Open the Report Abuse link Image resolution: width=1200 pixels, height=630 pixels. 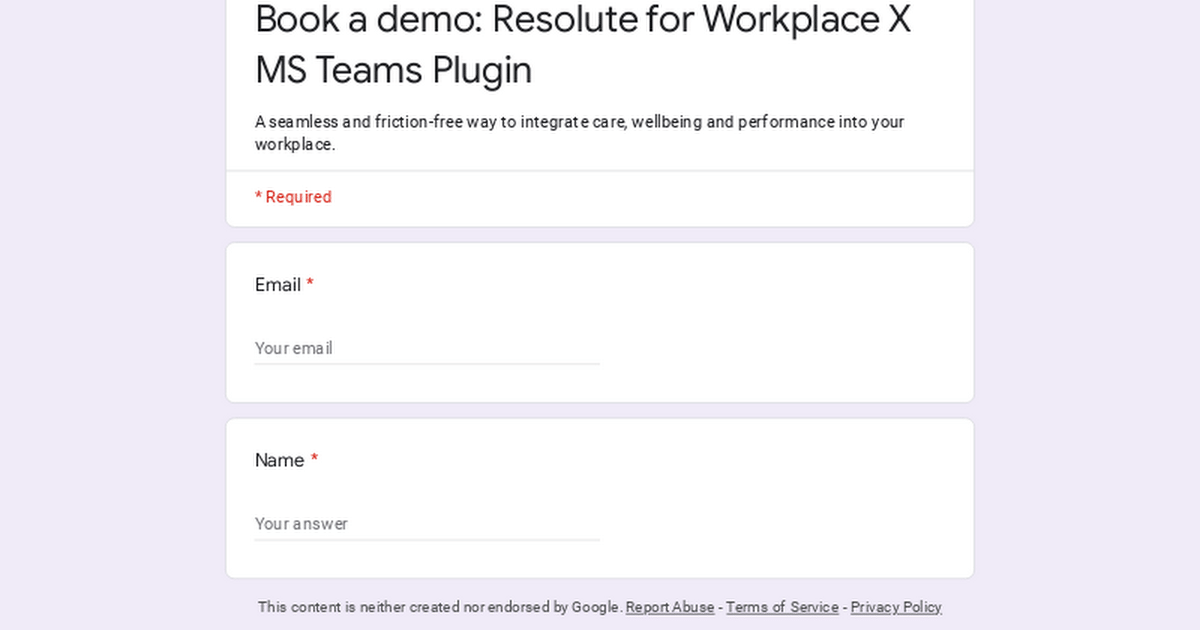click(x=669, y=607)
